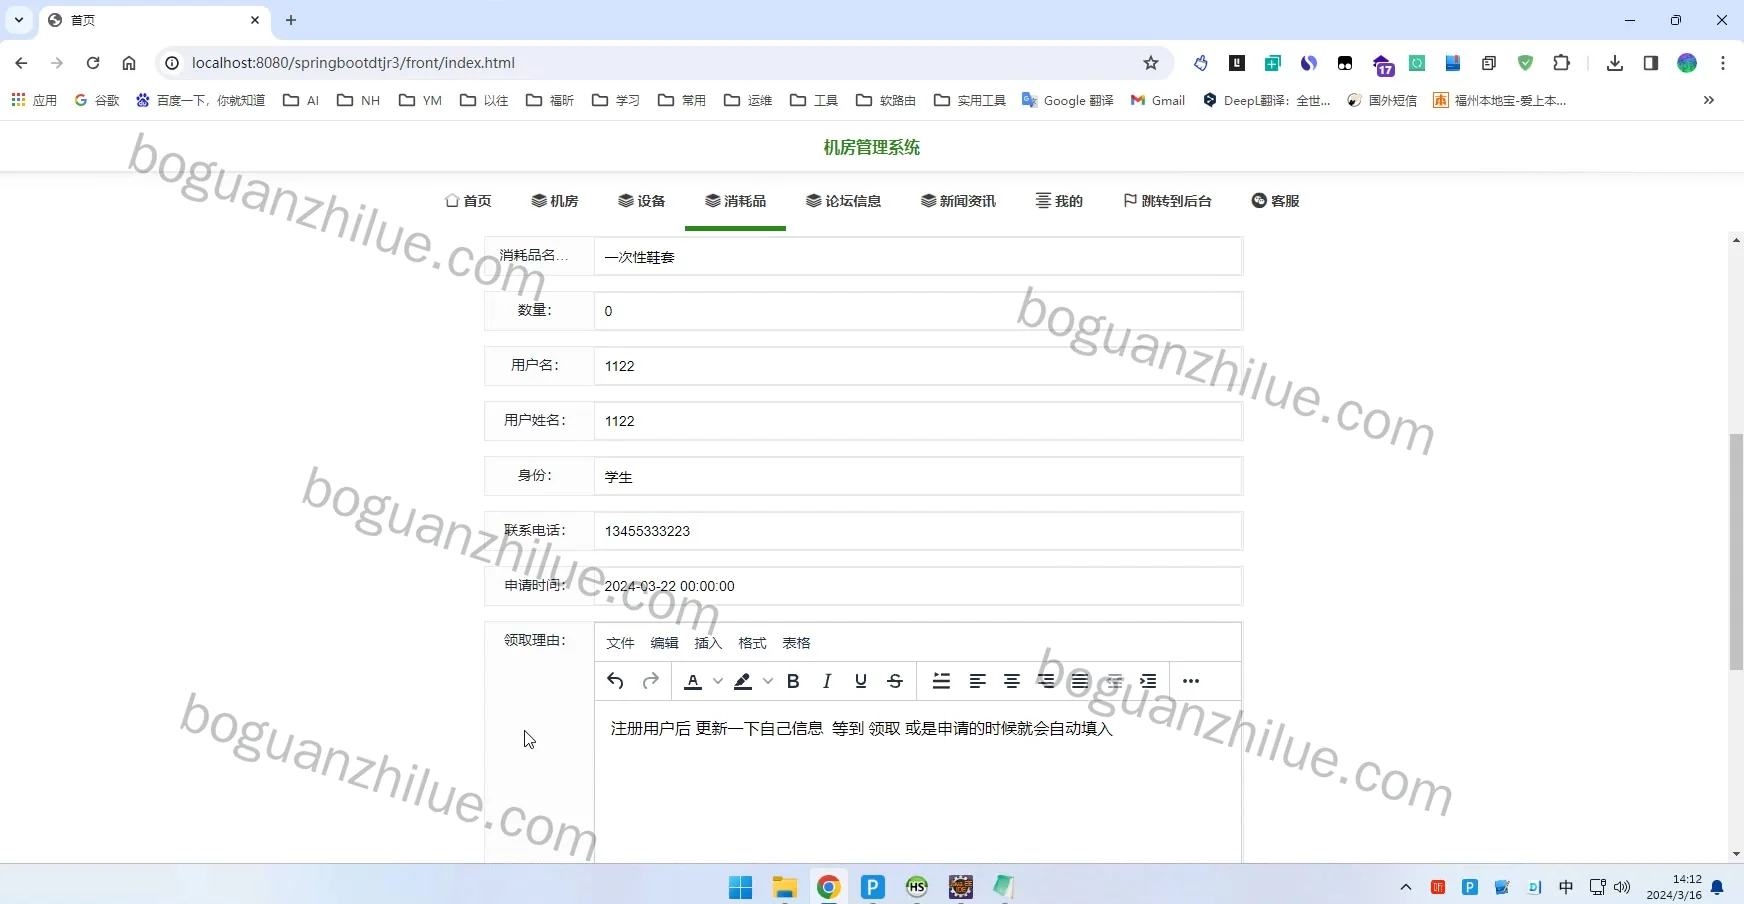Image resolution: width=1744 pixels, height=904 pixels.
Task: Open the 插入 editor menu
Action: pyautogui.click(x=708, y=643)
